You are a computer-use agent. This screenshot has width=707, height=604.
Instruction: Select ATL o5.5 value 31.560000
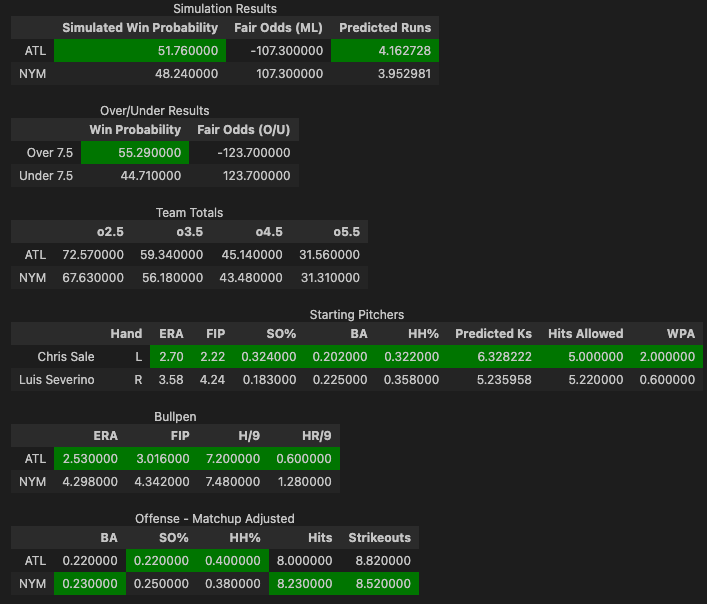tap(329, 255)
